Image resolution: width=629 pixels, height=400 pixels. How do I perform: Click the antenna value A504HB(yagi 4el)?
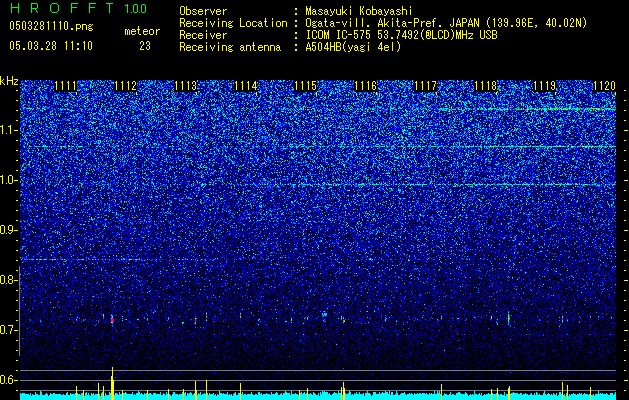coord(353,47)
